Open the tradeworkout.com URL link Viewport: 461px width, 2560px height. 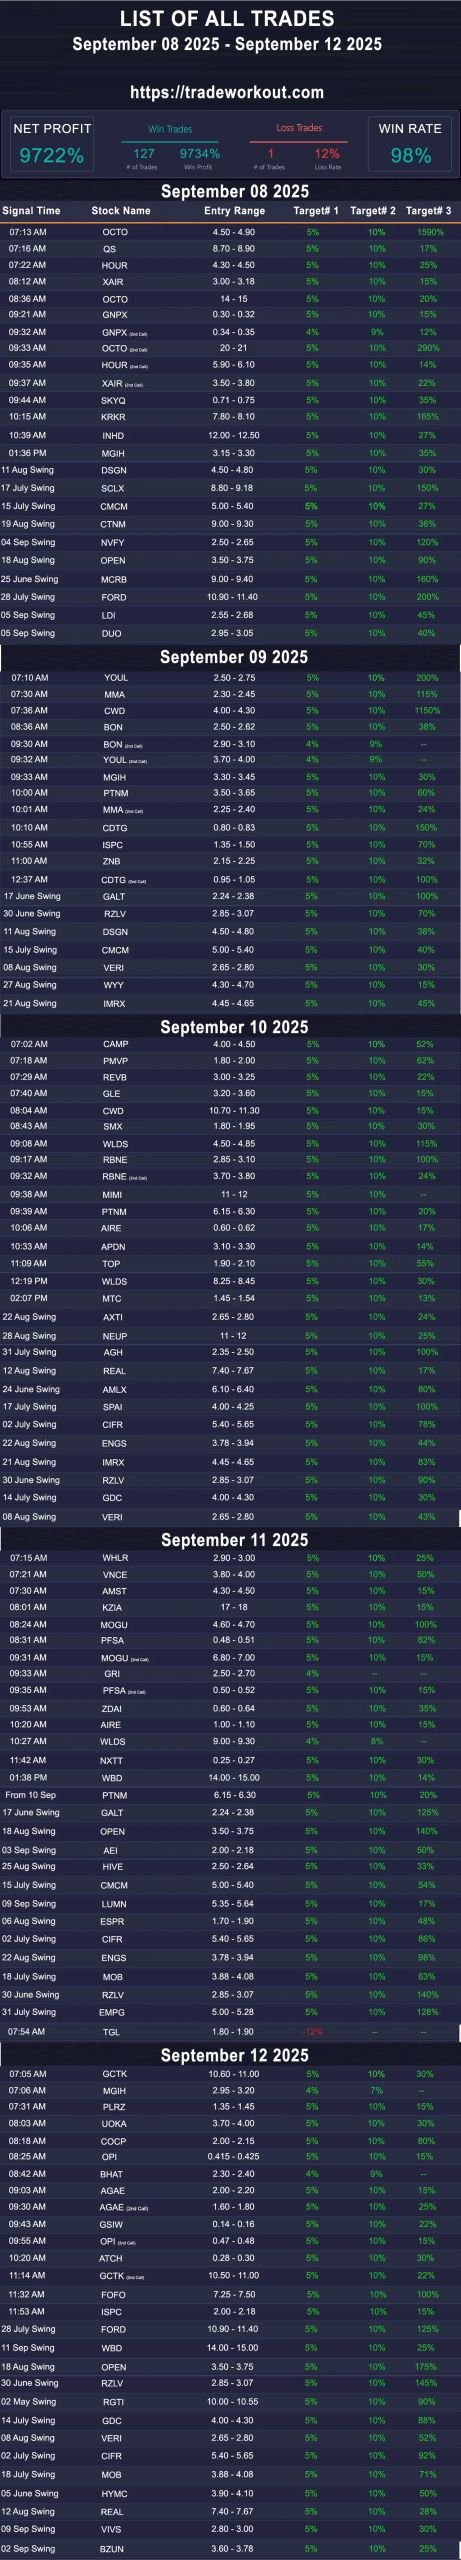click(x=227, y=92)
